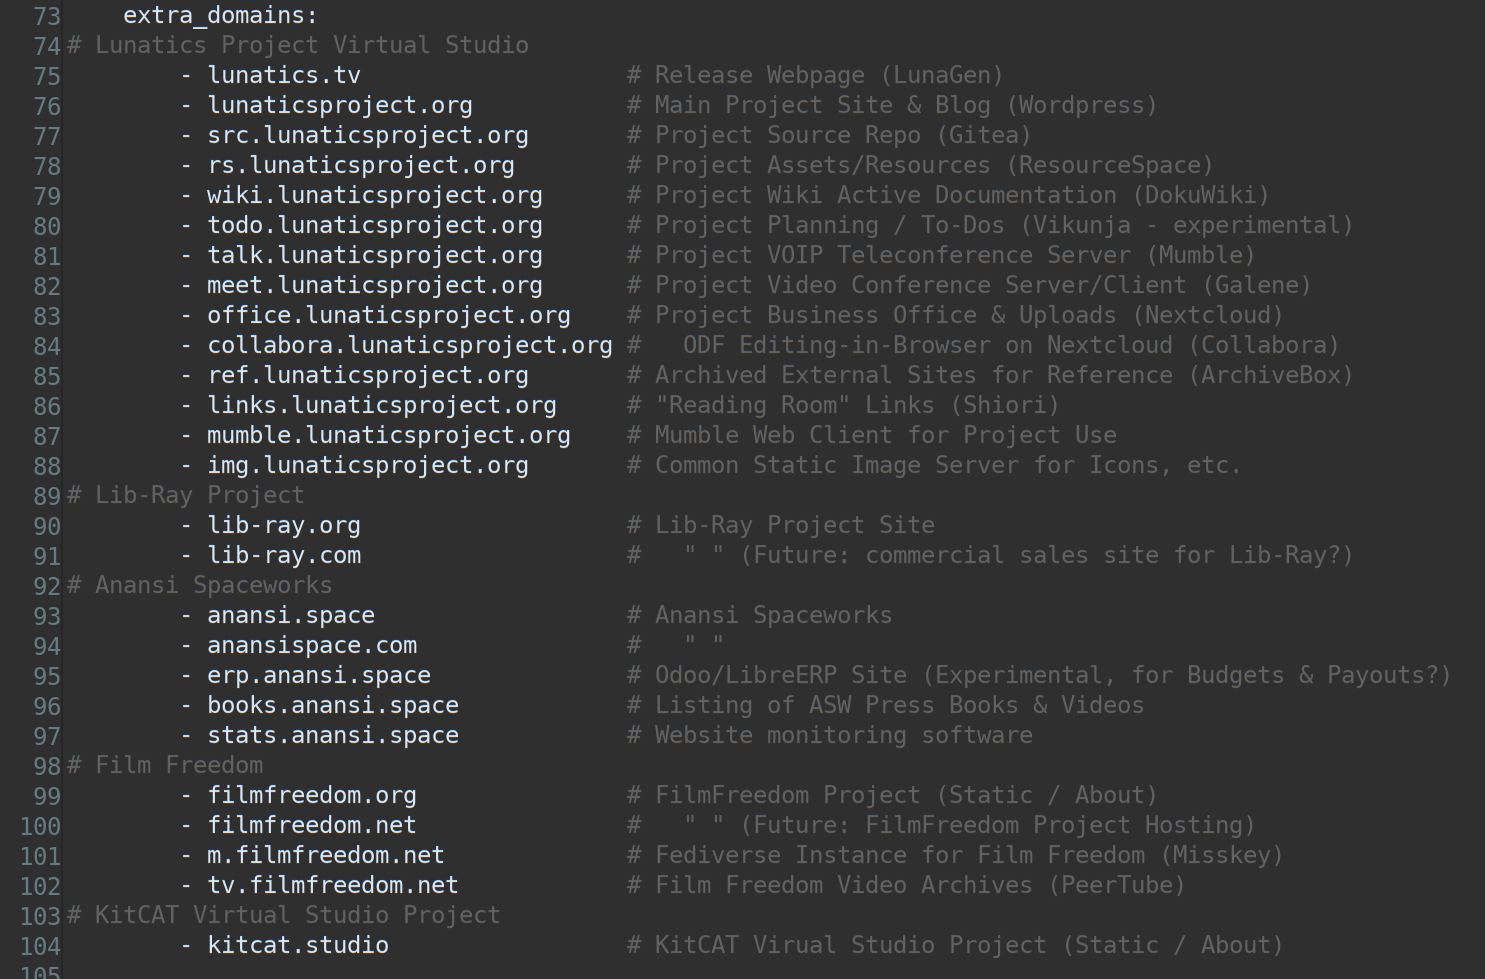The width and height of the screenshot is (1485, 979).
Task: Click the 'Project Source Repo (Gitea)' comment
Action: tap(842, 136)
